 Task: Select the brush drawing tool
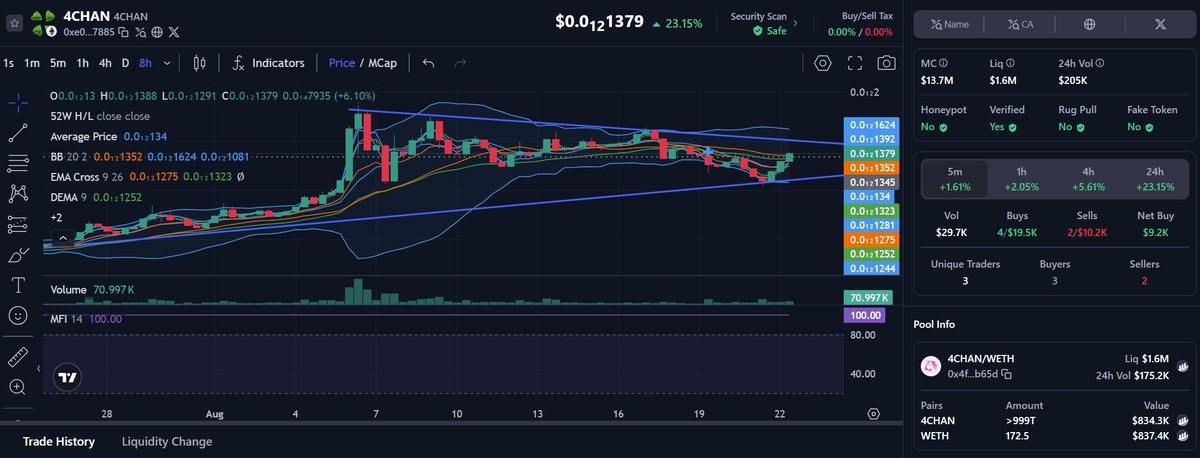[18, 254]
